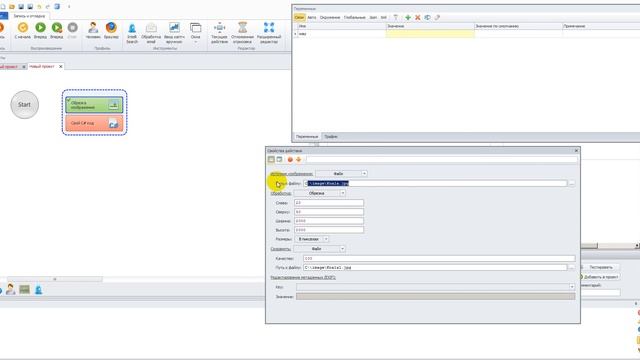Screen dimensions: 640x360
Task: Open the captcha manual input tool icon
Action: click(x=174, y=28)
